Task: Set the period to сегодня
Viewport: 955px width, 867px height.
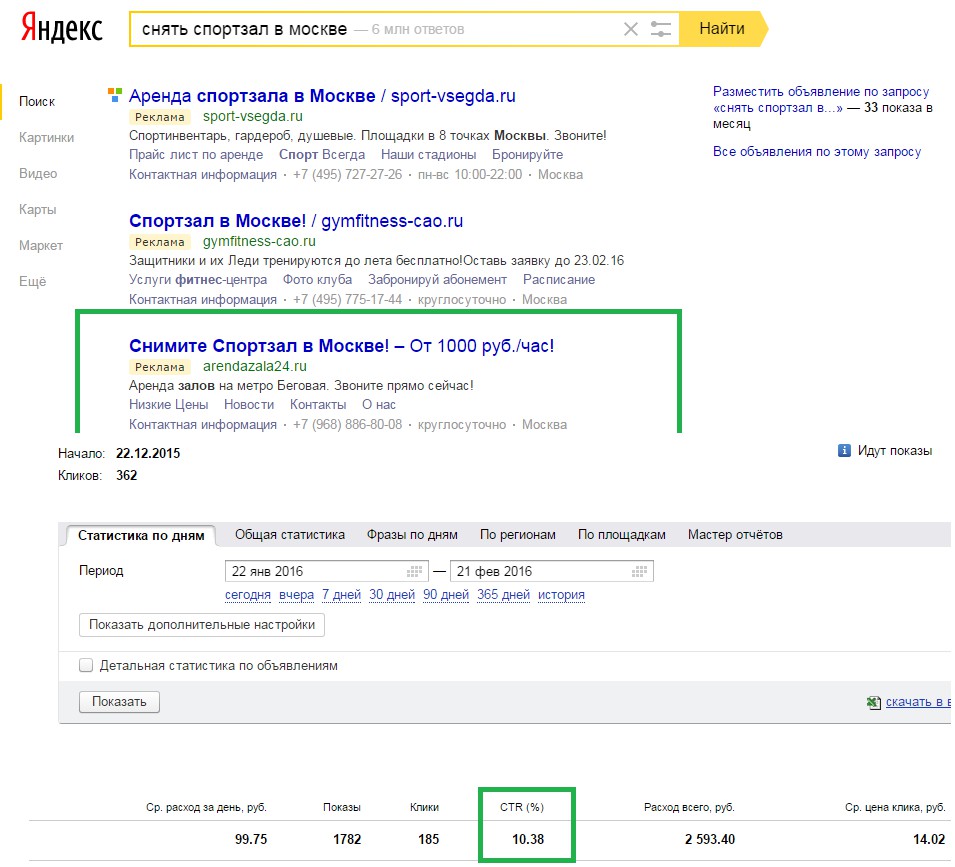Action: 248,594
